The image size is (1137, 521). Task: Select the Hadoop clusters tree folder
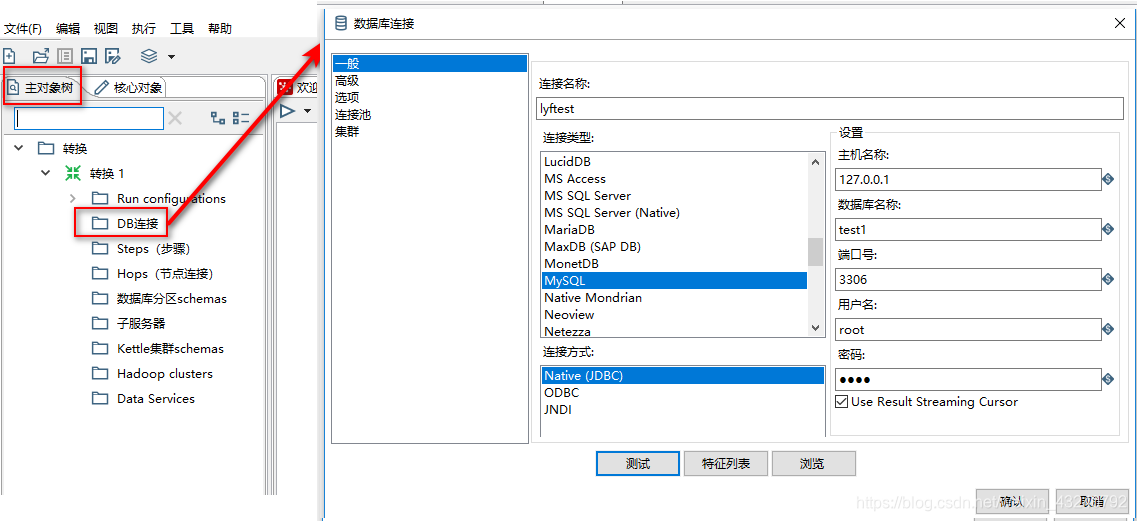165,374
